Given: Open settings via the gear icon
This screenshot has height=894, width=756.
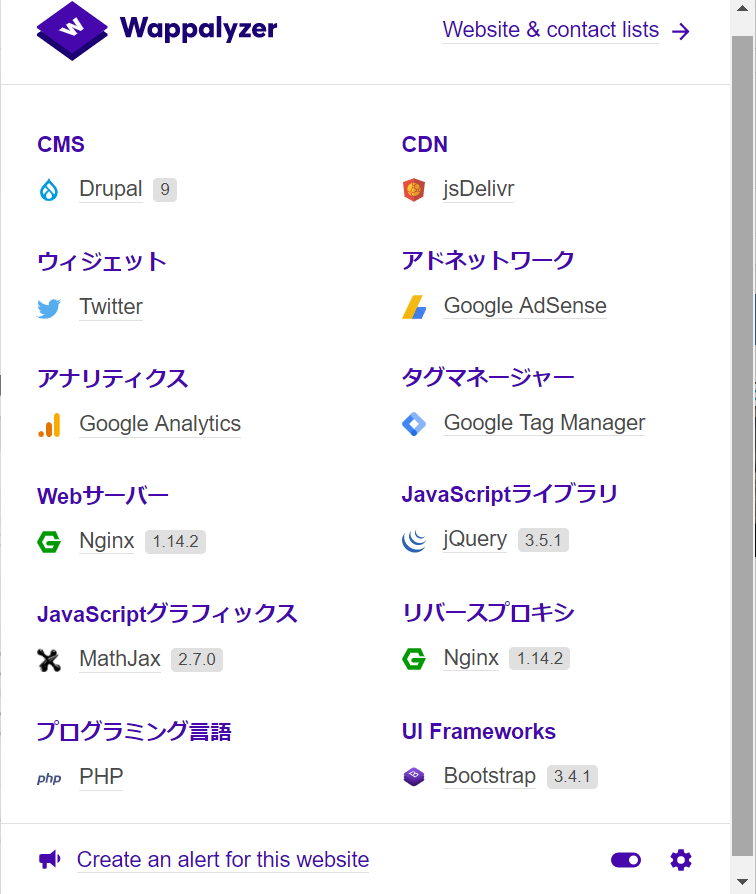Looking at the screenshot, I should (x=681, y=860).
